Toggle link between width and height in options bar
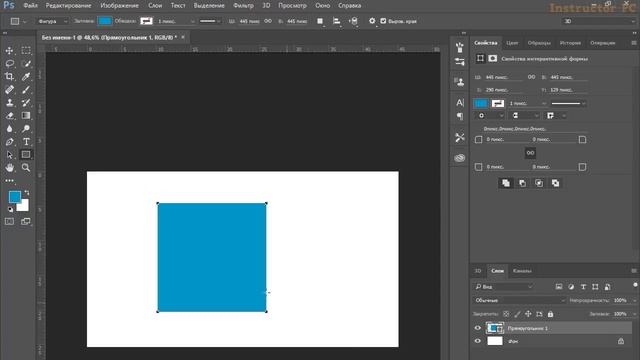The width and height of the screenshot is (640, 360). (x=268, y=21)
